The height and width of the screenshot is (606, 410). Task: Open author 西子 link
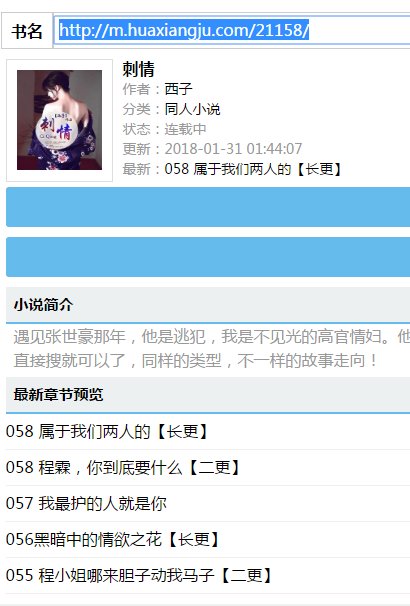pyautogui.click(x=179, y=89)
